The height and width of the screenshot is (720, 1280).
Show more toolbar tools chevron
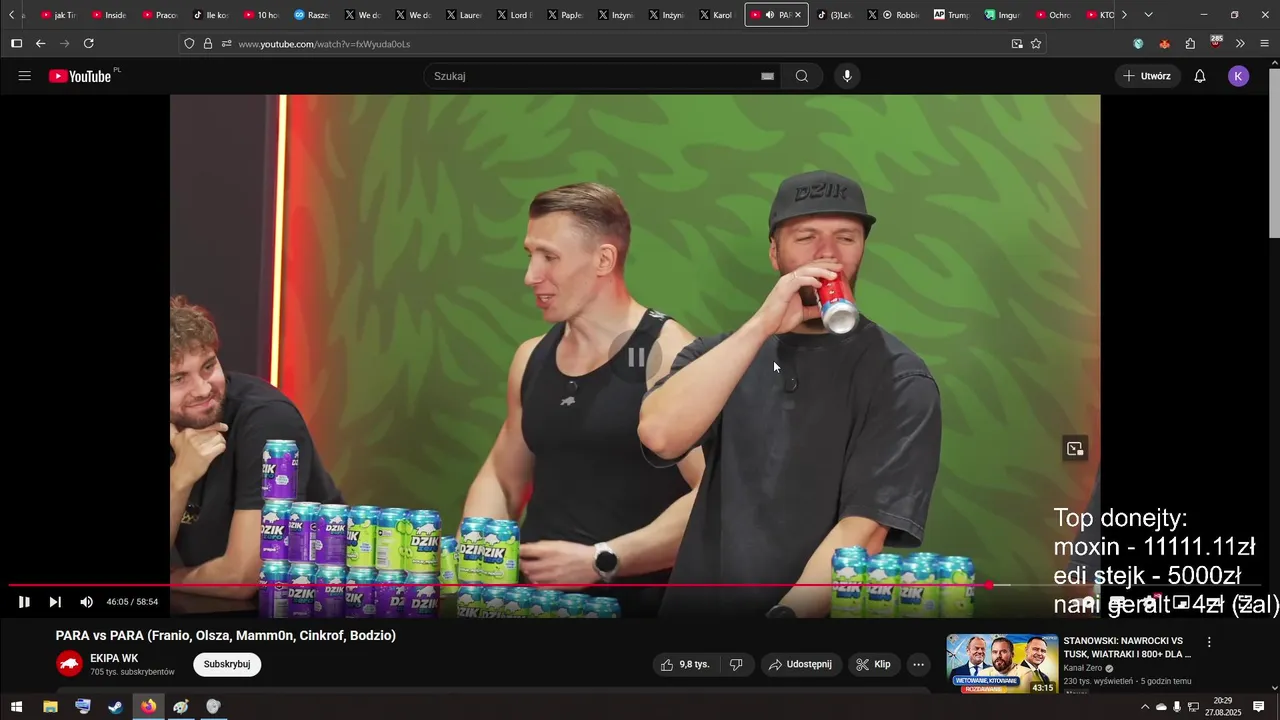tap(1240, 44)
